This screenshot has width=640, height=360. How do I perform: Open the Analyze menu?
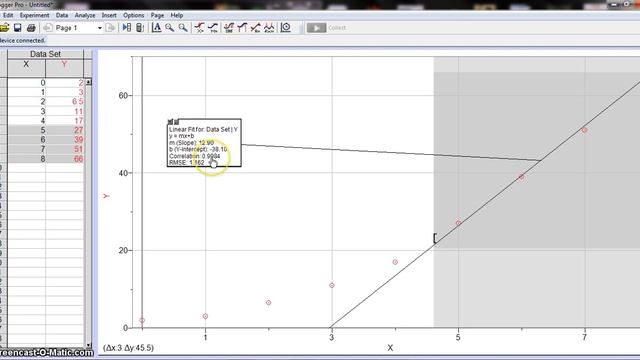click(85, 15)
